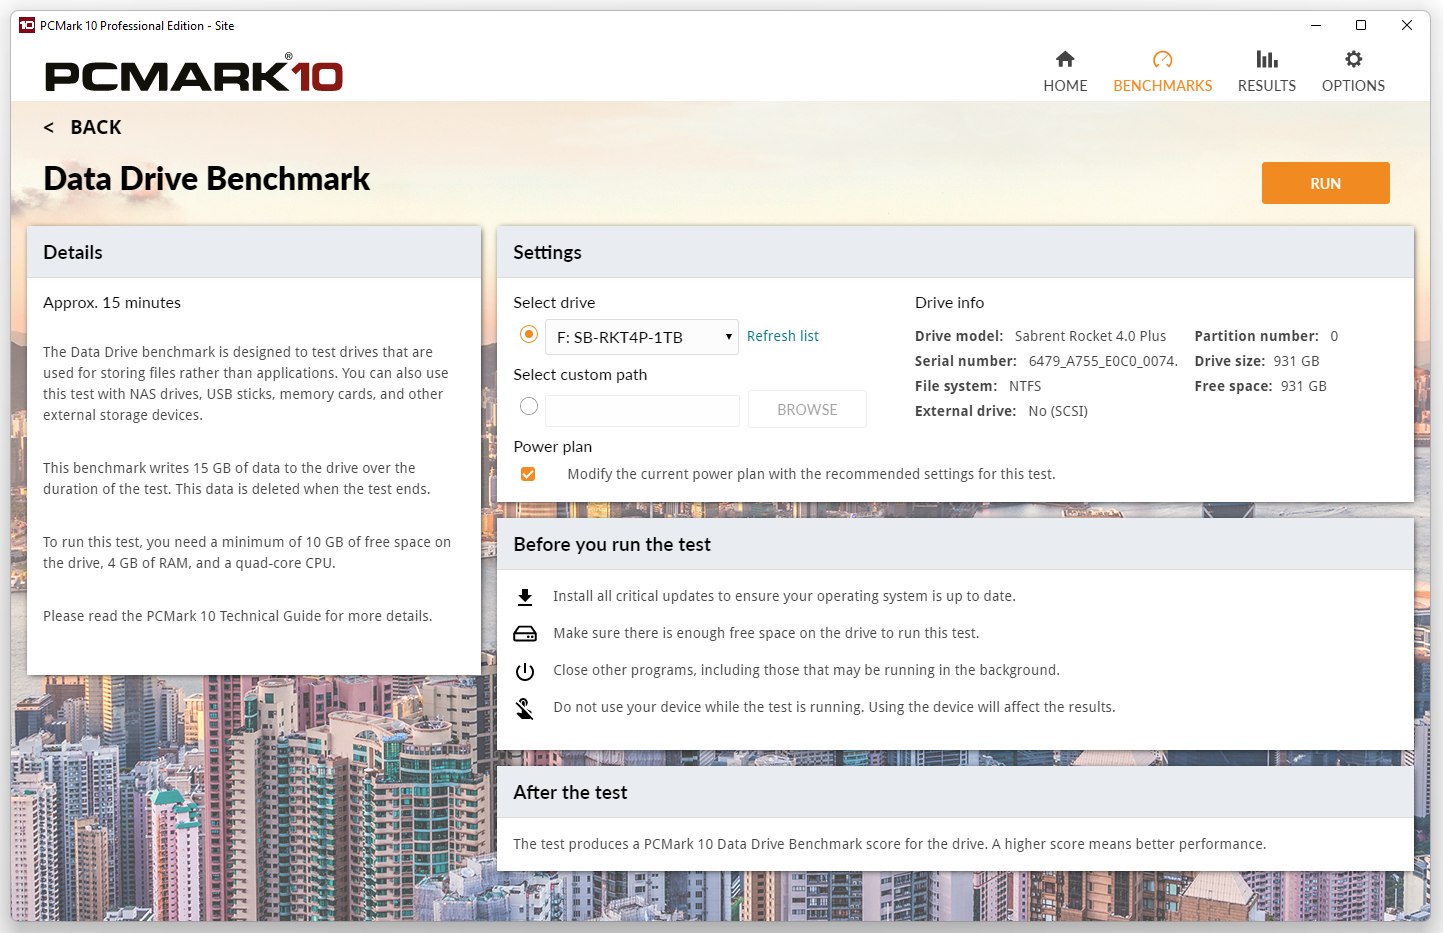This screenshot has width=1443, height=933.
Task: Click the power close programs icon
Action: 525,671
